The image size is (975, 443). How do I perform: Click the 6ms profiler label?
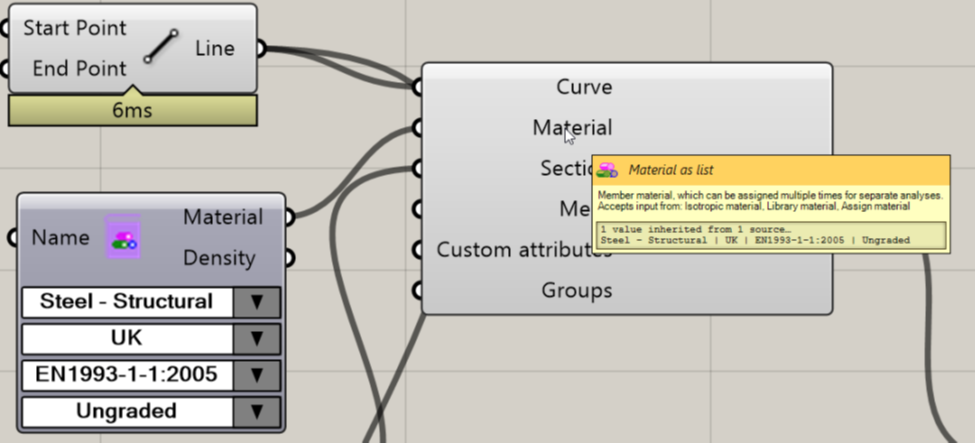coord(132,111)
